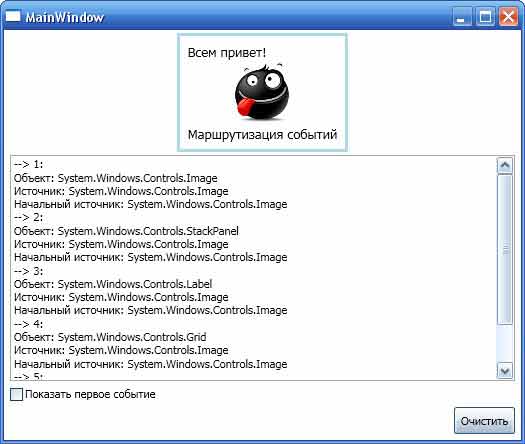Click 'Объект: System.Windows.Controls.StackPanel' line

pos(126,231)
